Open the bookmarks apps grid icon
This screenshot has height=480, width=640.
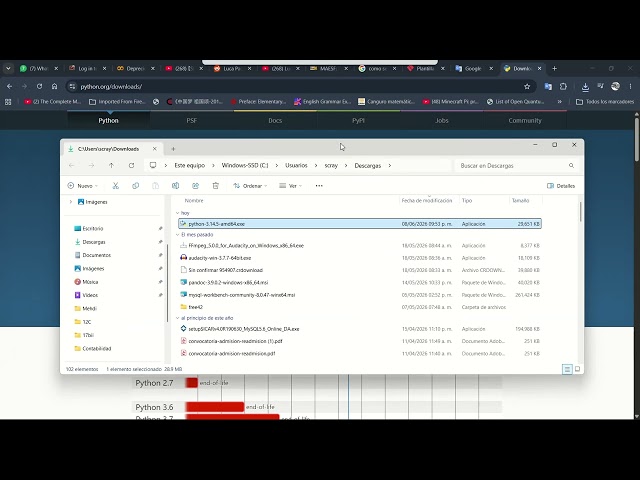(8, 102)
